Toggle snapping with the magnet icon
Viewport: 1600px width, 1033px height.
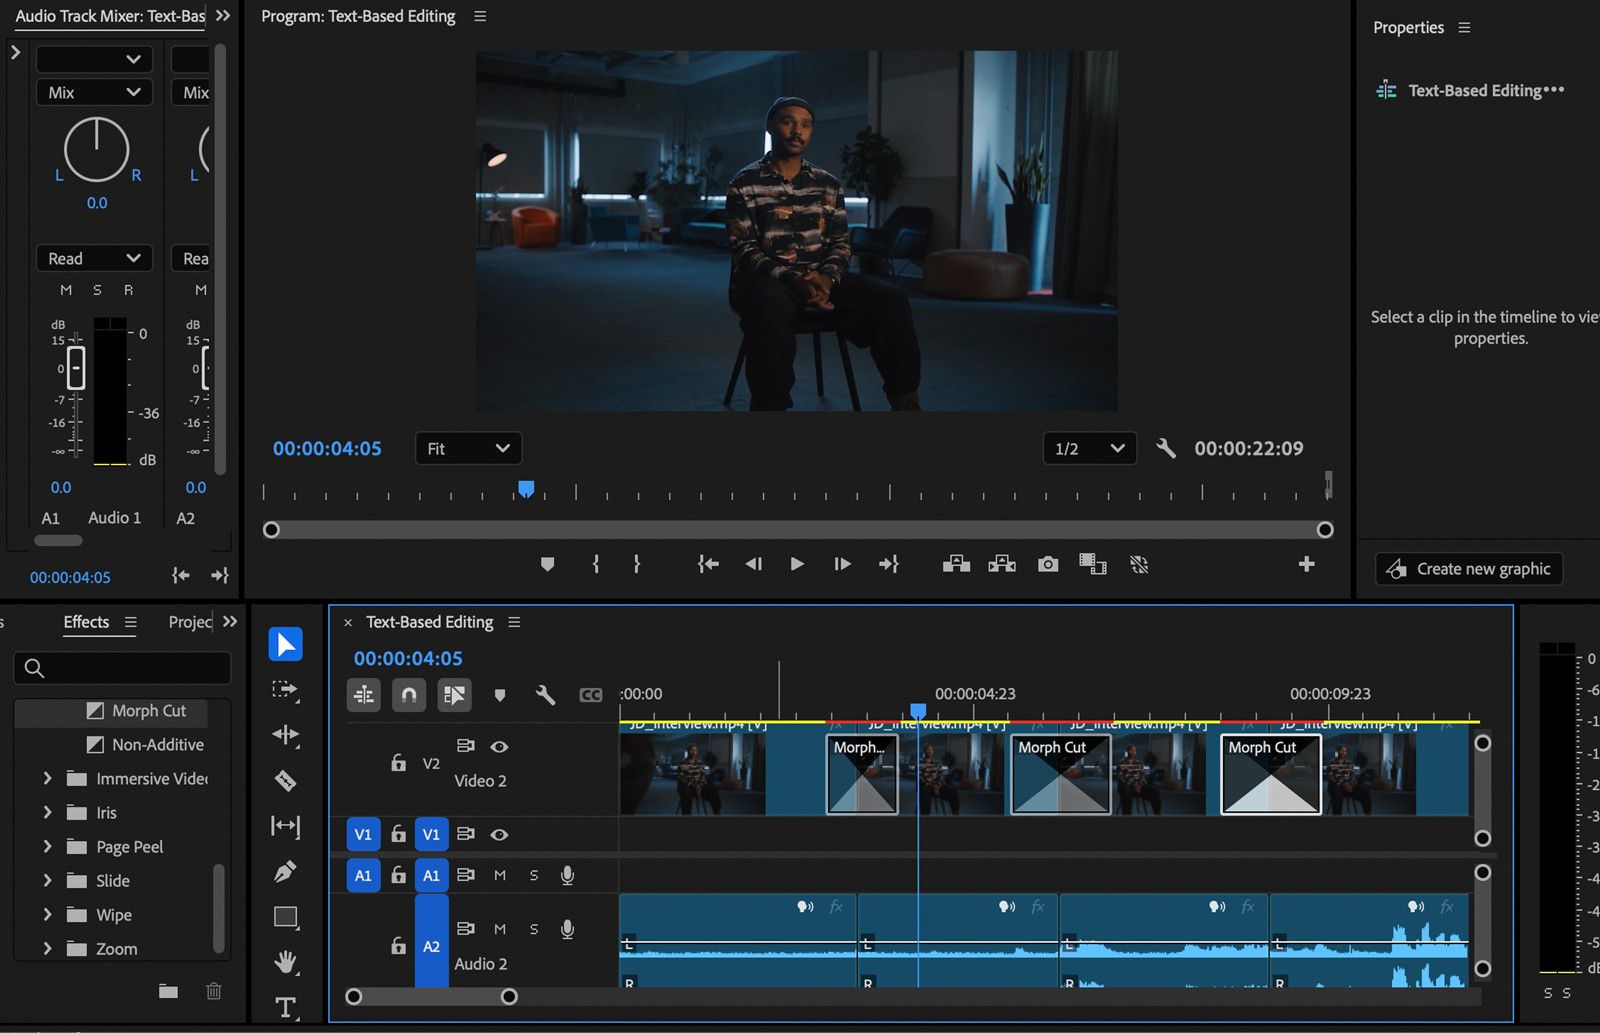click(x=408, y=695)
